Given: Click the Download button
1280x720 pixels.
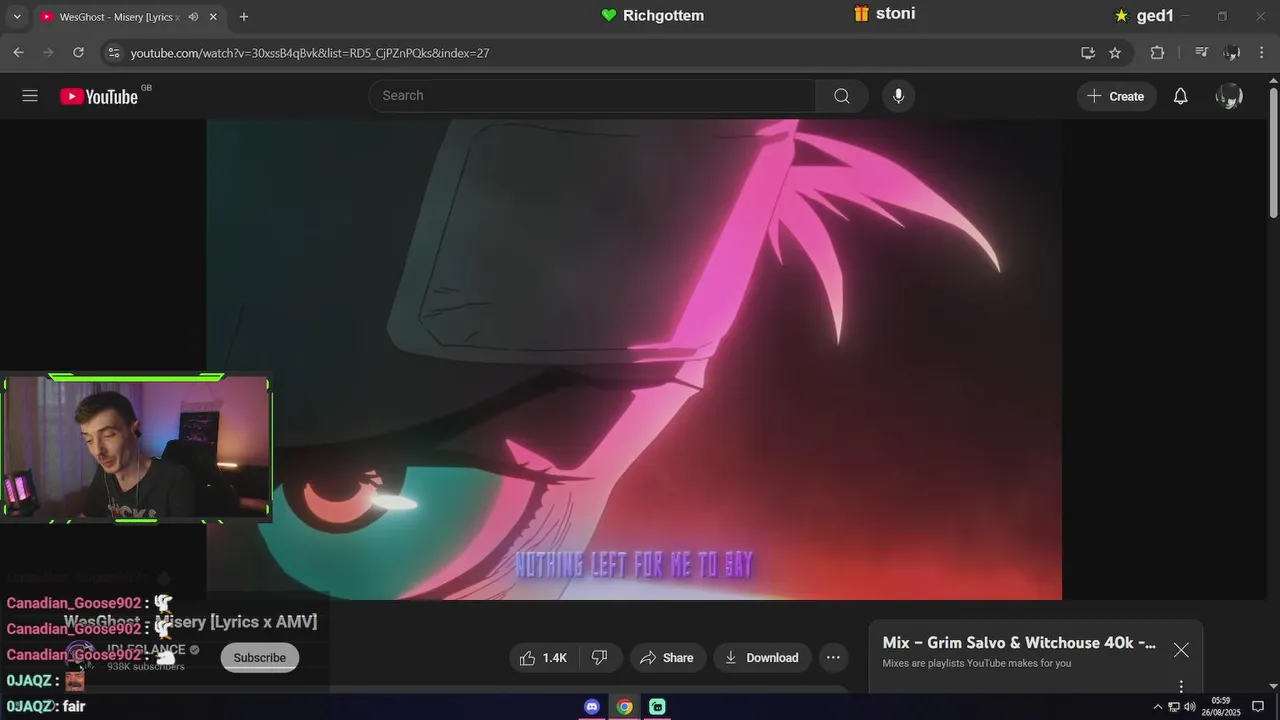Looking at the screenshot, I should coord(762,657).
